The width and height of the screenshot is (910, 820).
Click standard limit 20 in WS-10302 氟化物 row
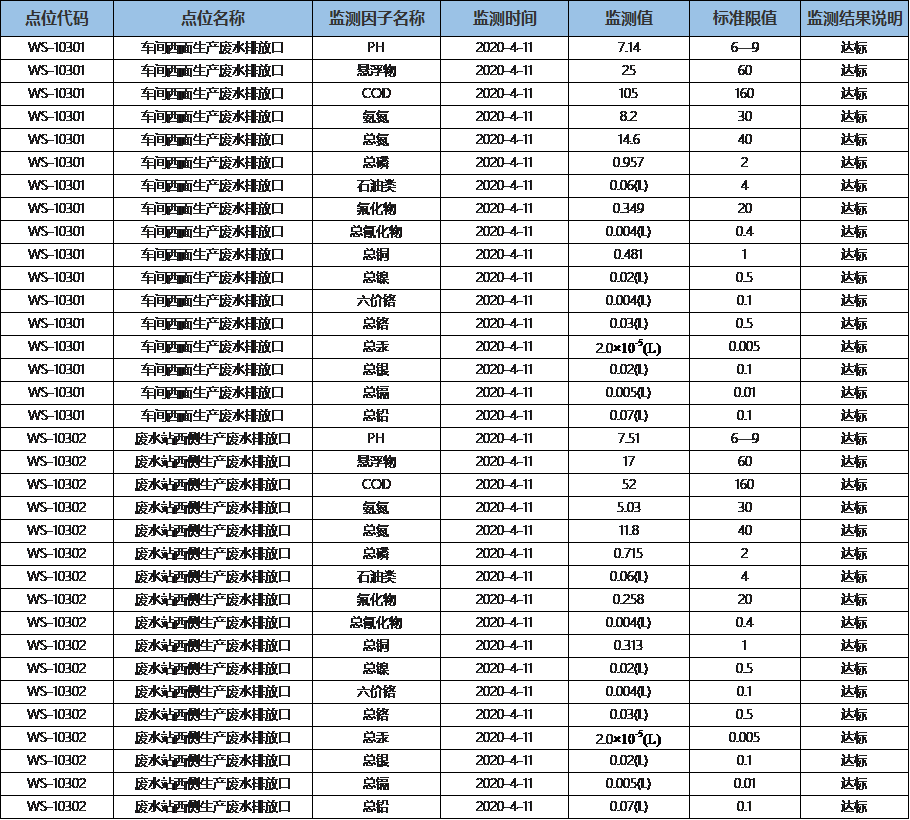click(745, 599)
